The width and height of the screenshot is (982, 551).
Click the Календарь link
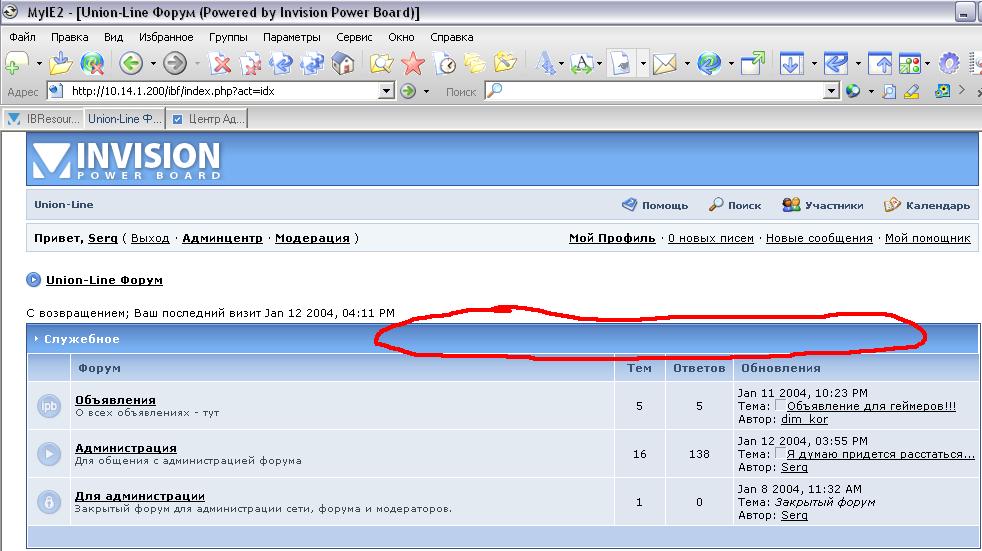click(x=926, y=205)
